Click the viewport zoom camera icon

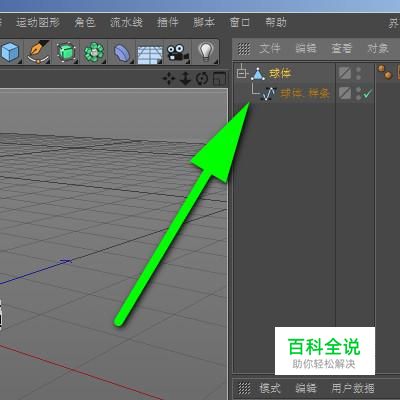[x=185, y=79]
